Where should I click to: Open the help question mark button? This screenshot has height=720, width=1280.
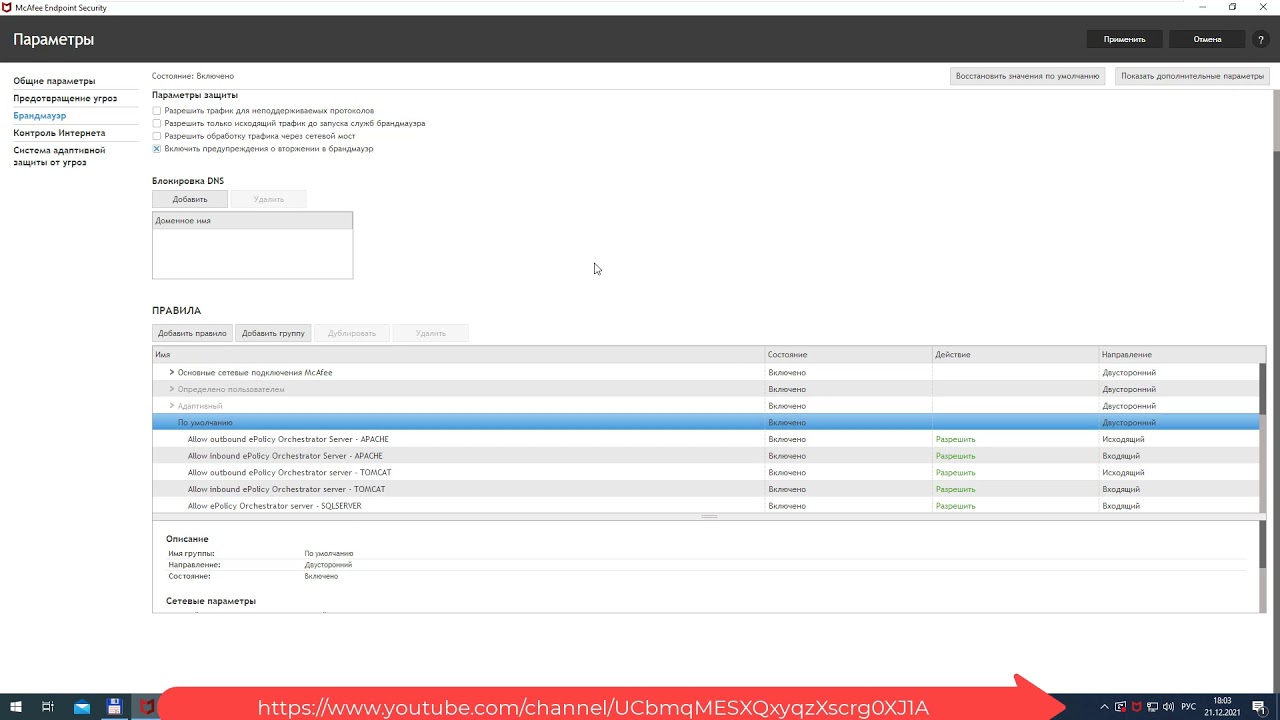tap(1261, 39)
